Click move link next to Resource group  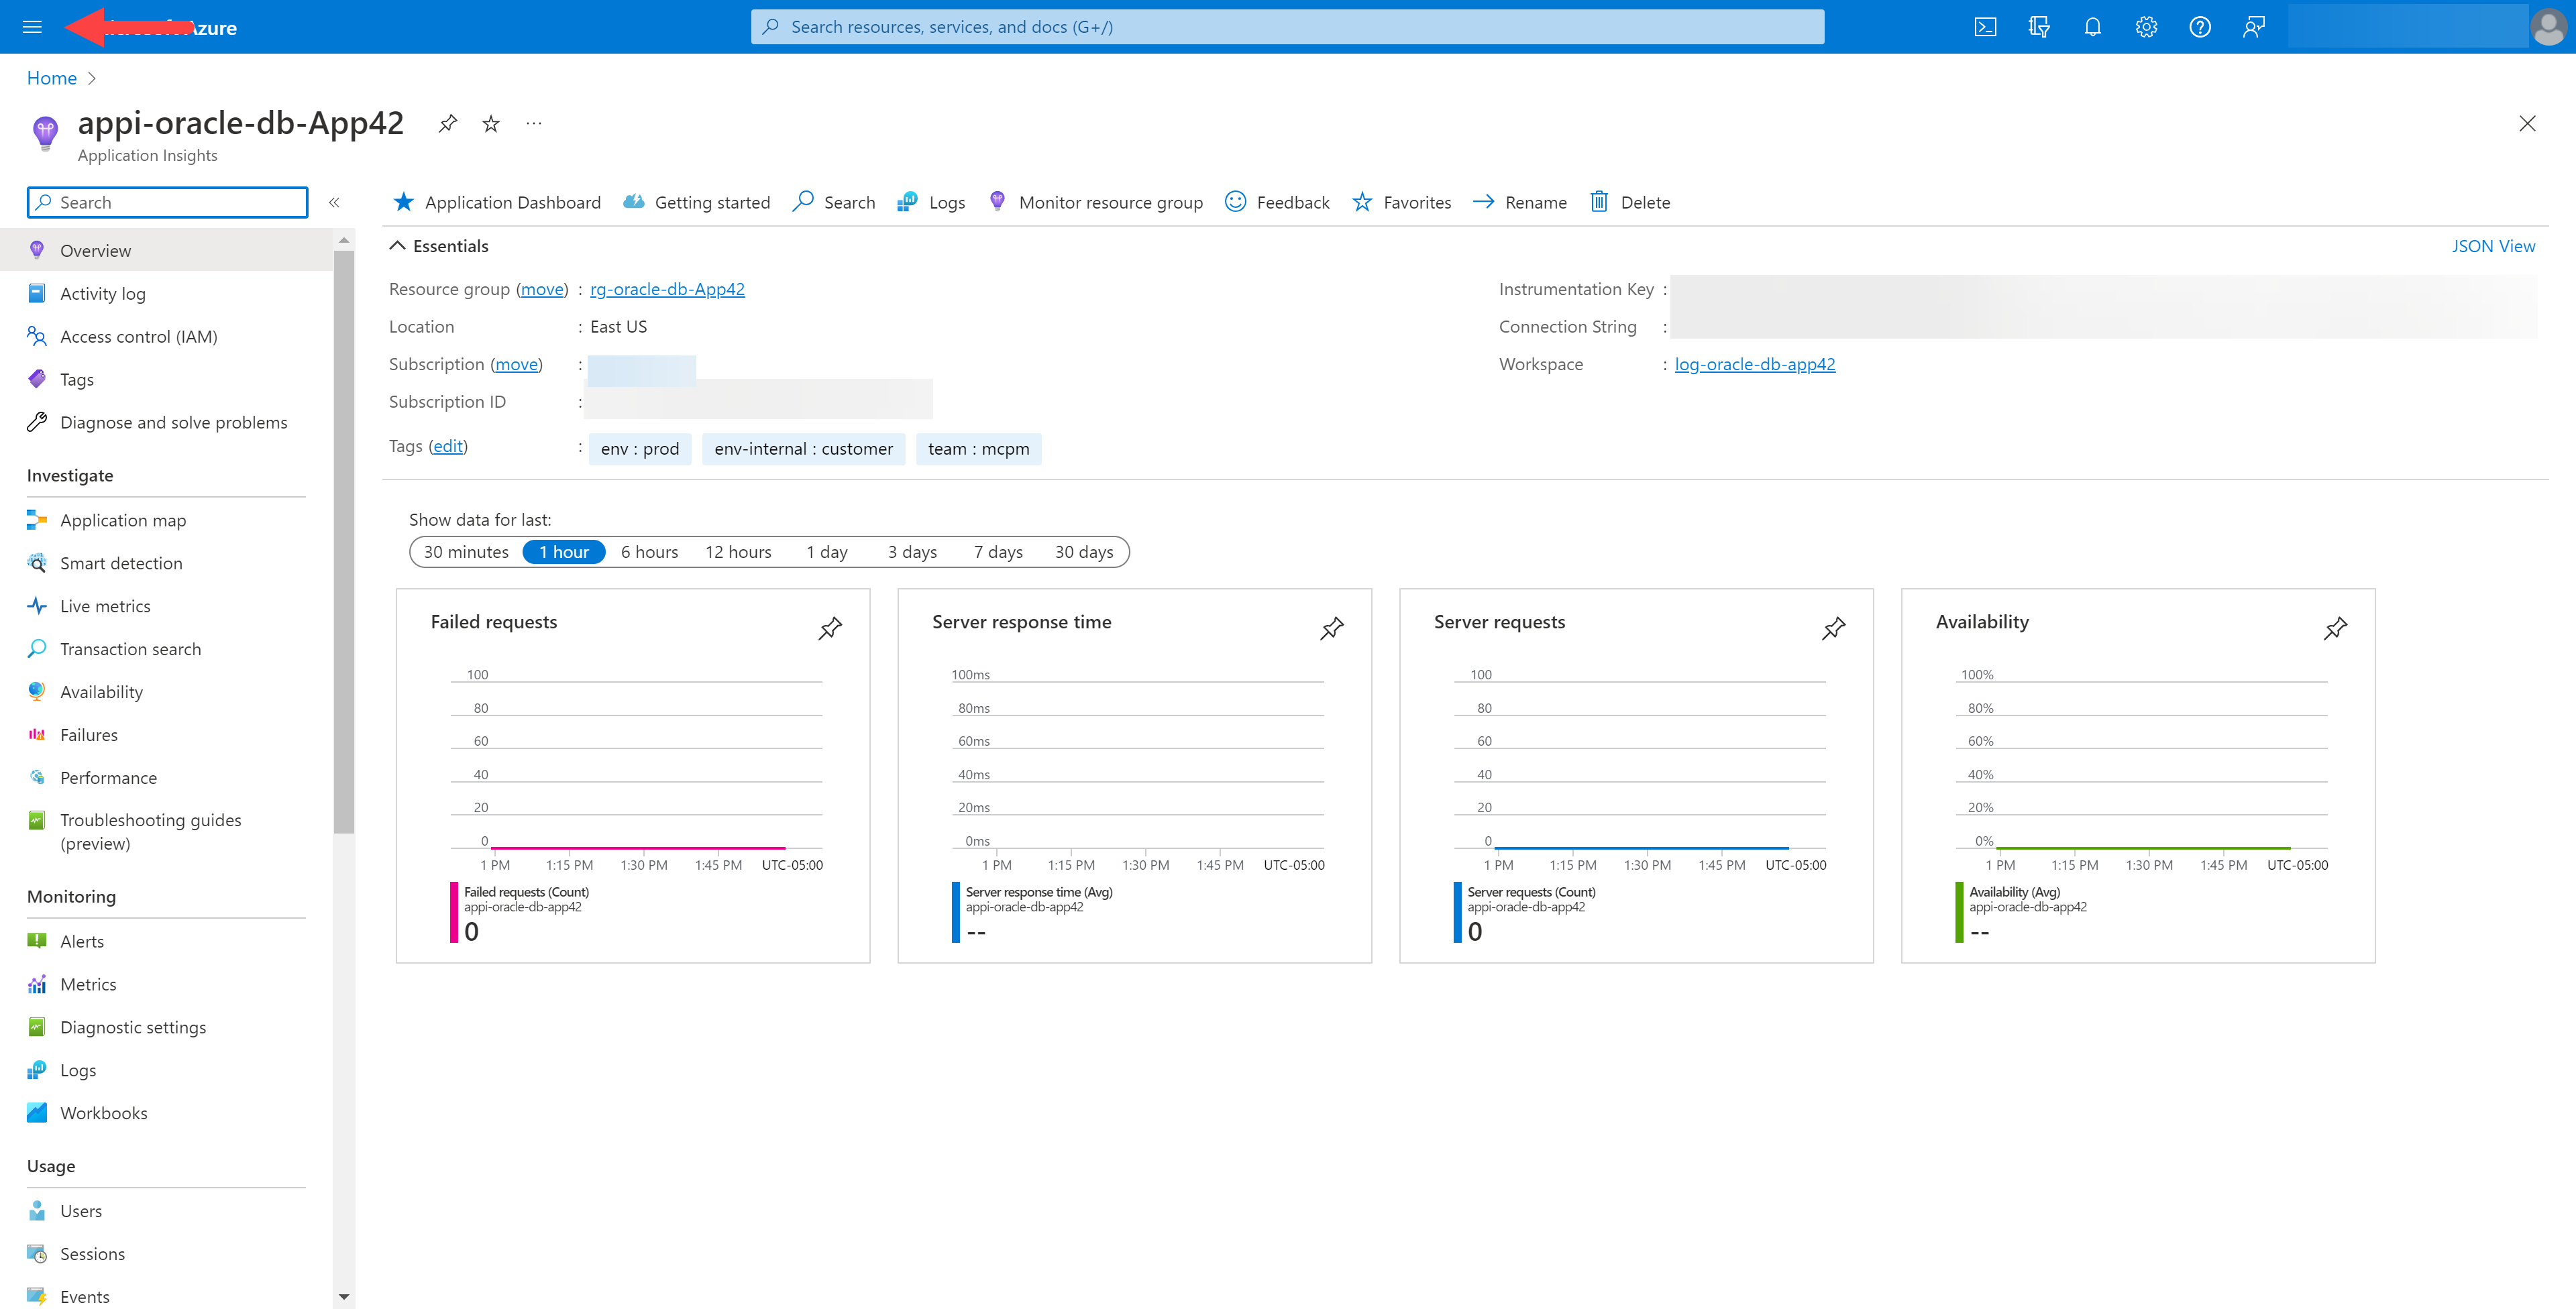[542, 289]
